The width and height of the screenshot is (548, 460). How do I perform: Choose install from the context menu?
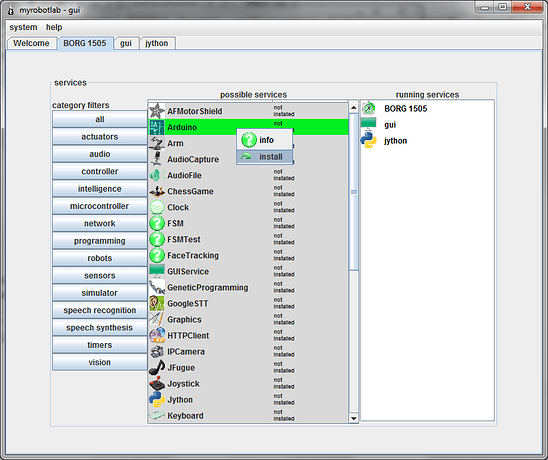[265, 157]
